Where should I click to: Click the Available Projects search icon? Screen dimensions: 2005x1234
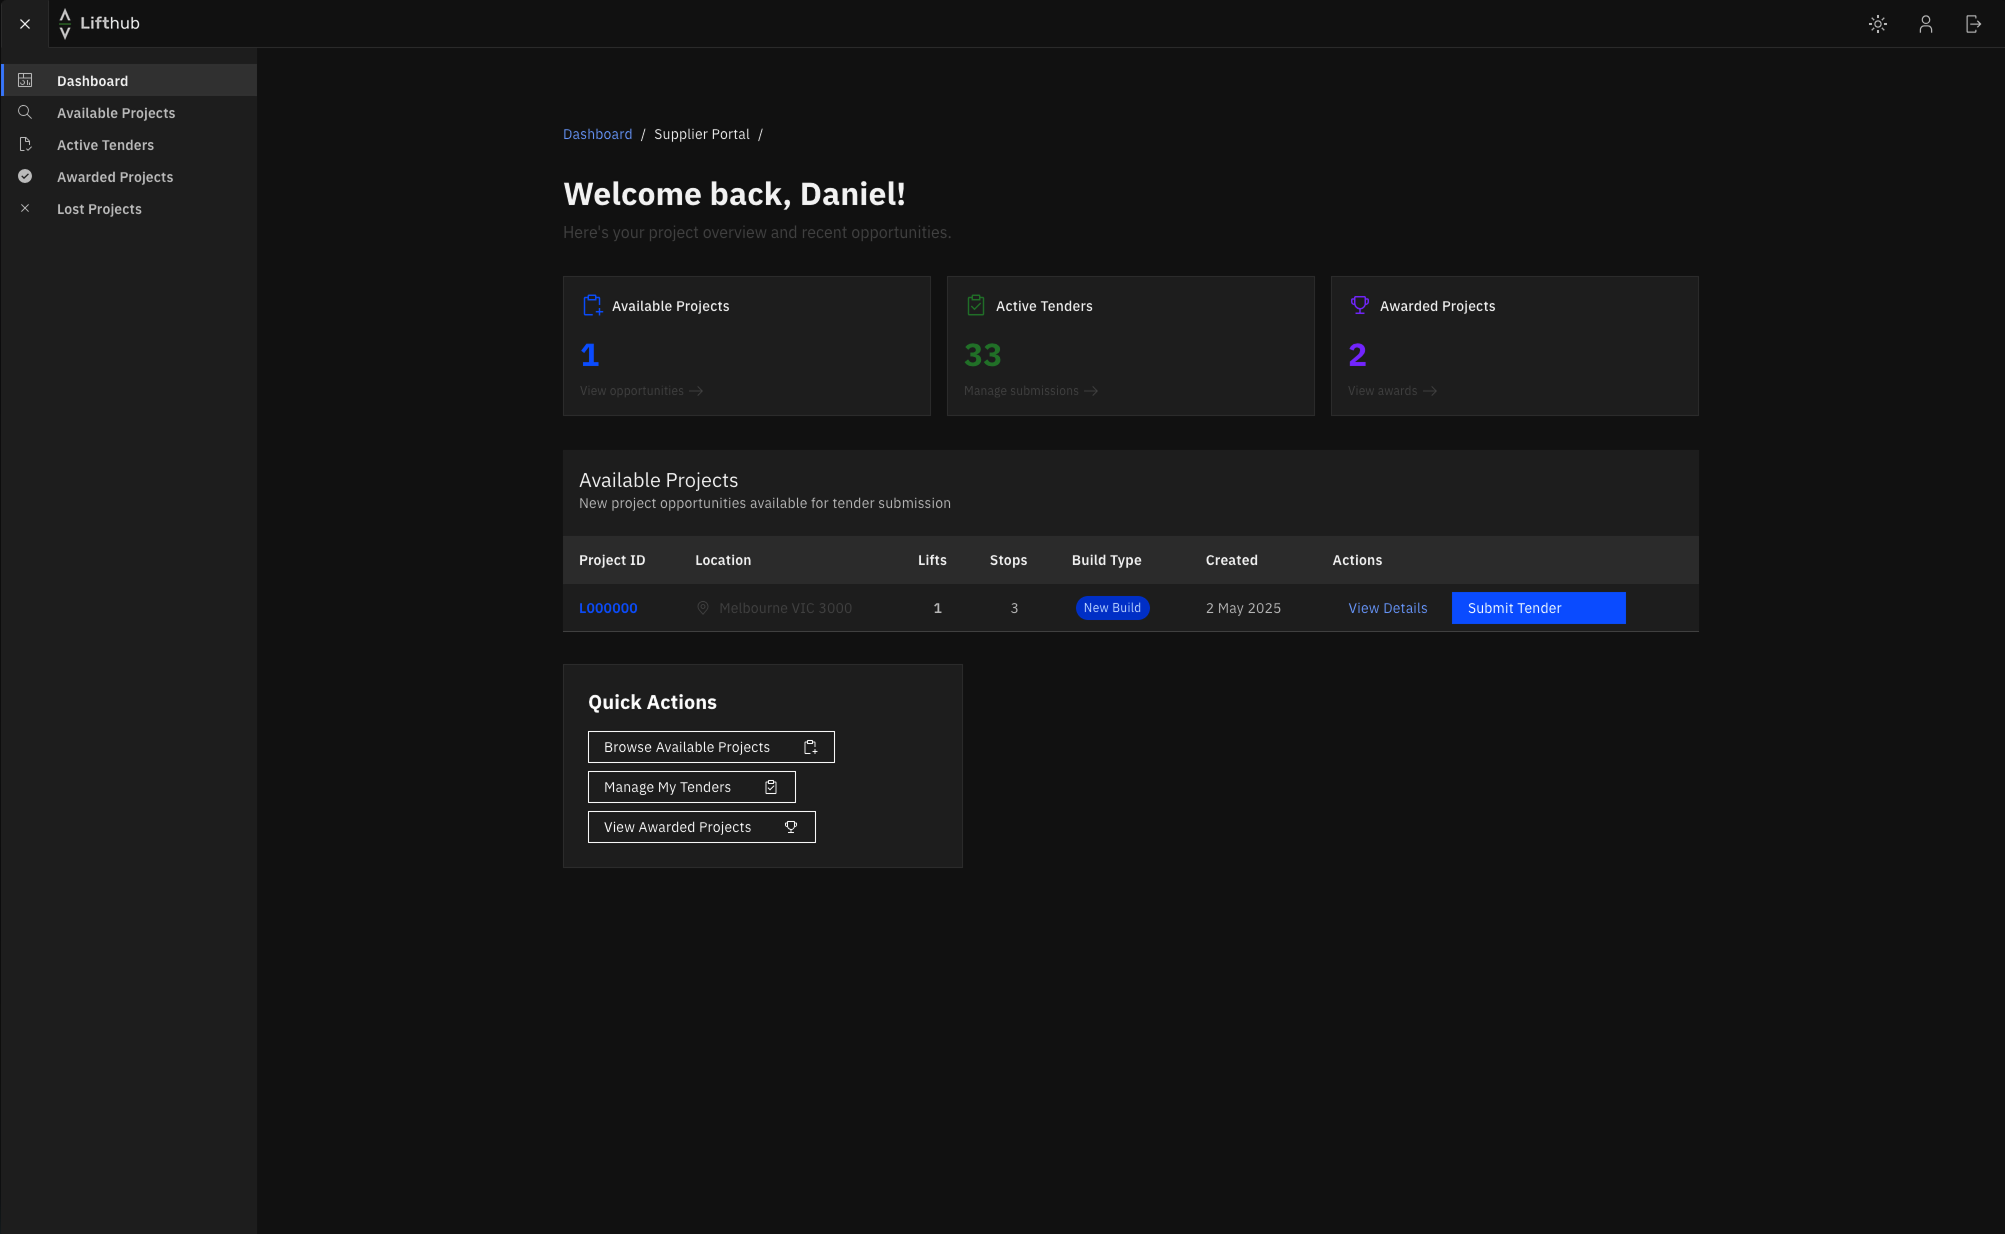25,112
